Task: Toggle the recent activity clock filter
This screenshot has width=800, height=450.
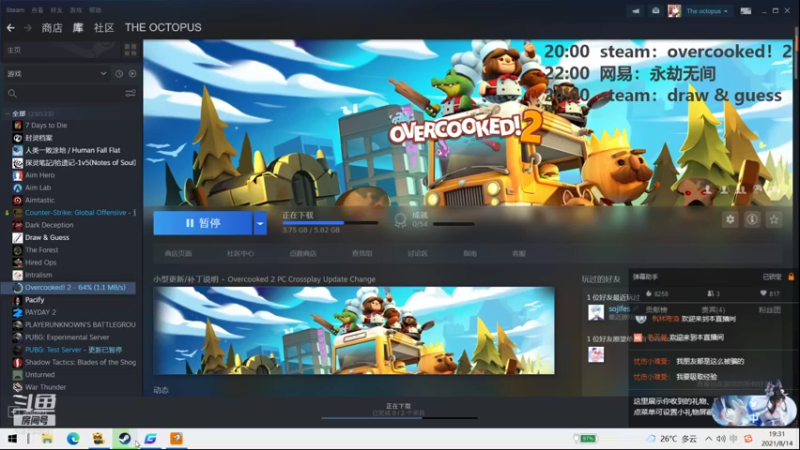Action: 119,73
